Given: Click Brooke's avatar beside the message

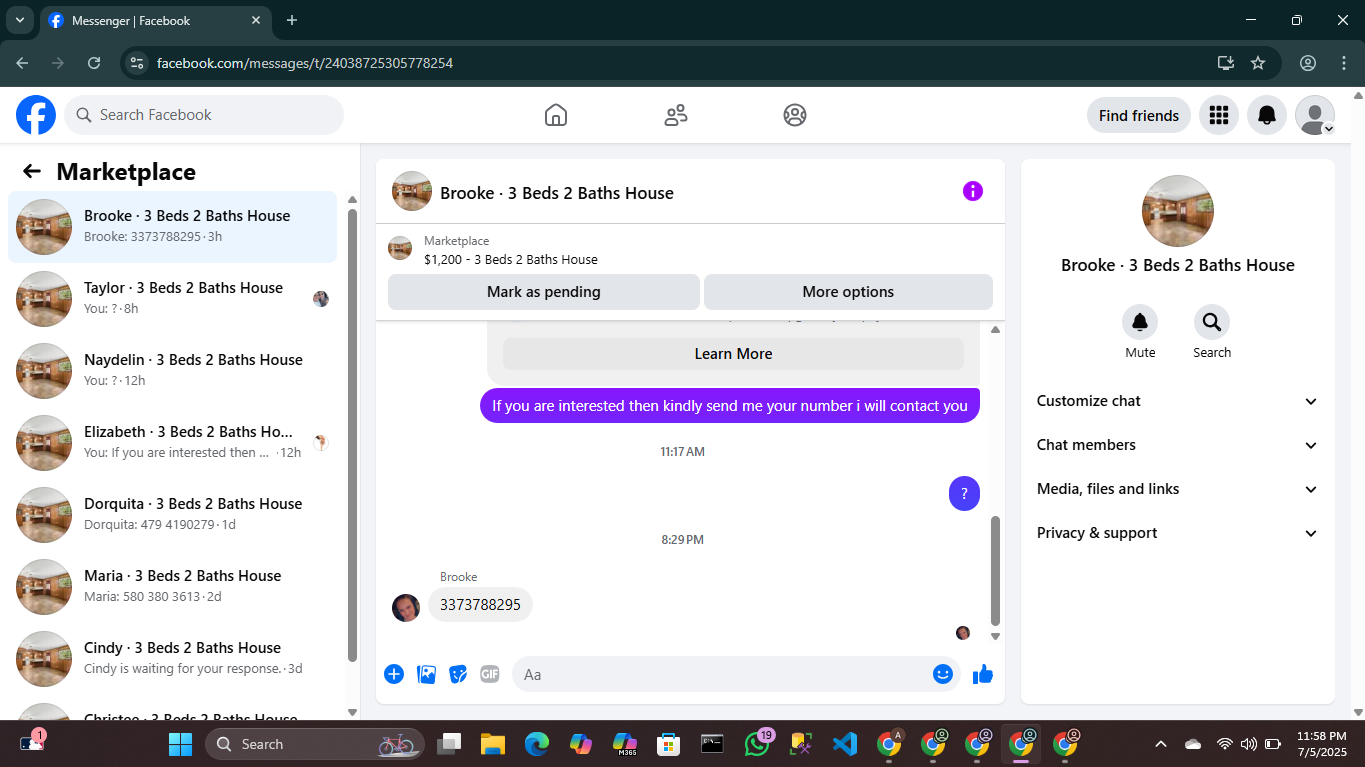Looking at the screenshot, I should [406, 607].
